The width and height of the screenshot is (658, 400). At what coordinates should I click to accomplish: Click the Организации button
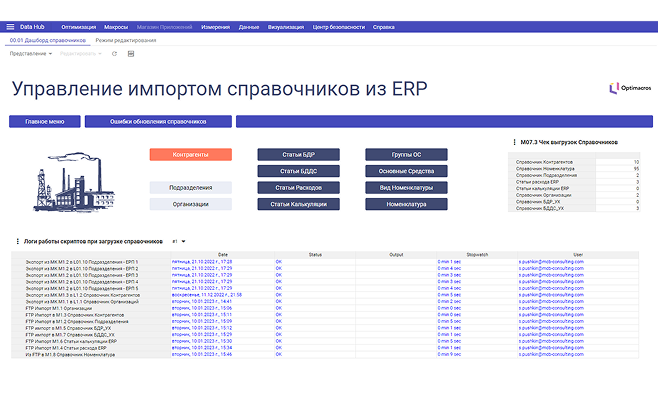(191, 204)
